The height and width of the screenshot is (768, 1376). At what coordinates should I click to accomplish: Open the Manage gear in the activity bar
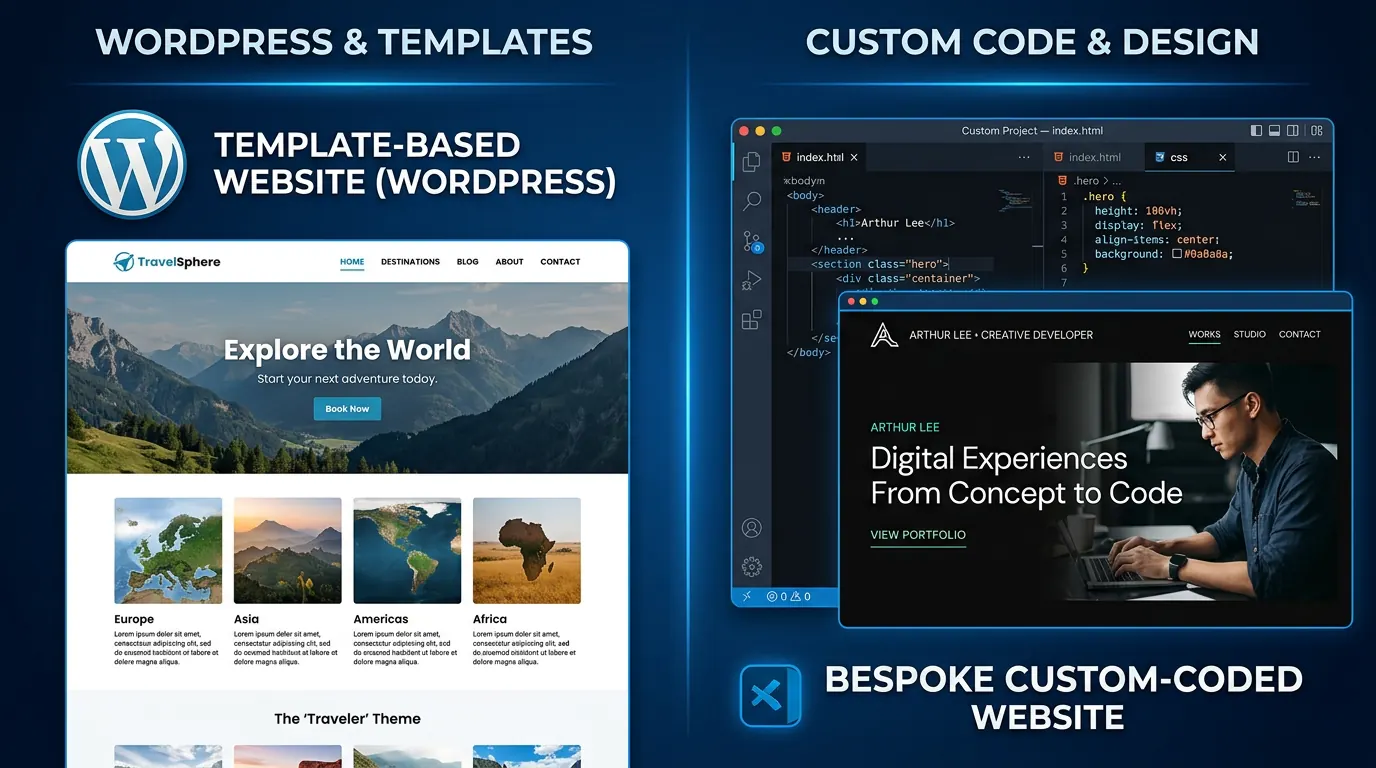point(751,567)
